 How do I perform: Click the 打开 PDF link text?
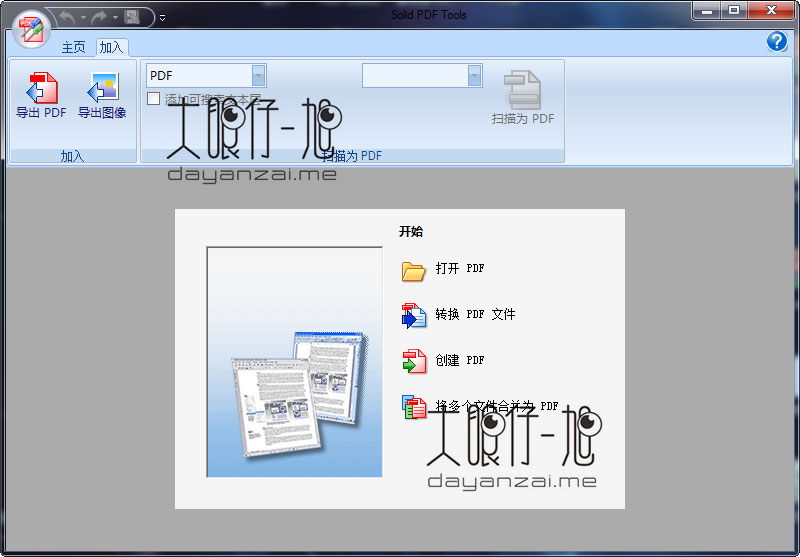coord(460,268)
